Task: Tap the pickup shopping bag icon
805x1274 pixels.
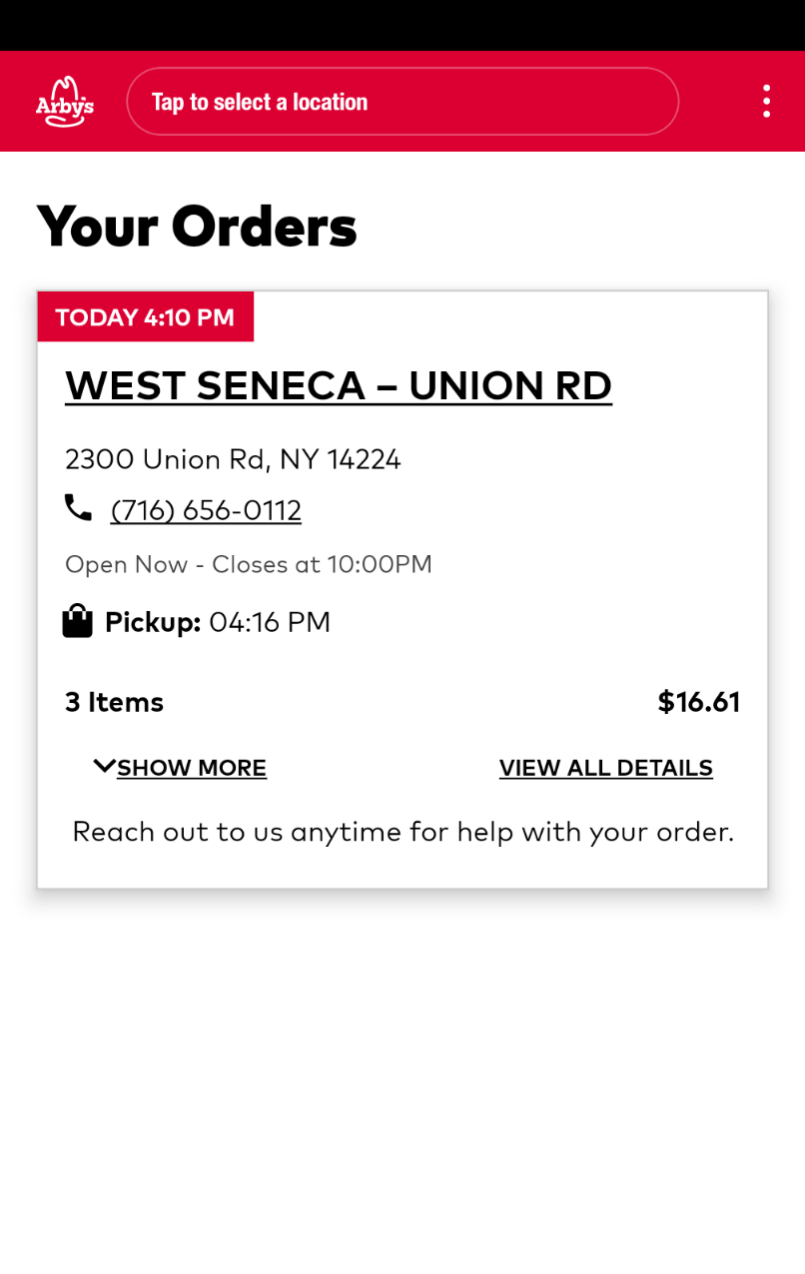Action: [x=77, y=621]
